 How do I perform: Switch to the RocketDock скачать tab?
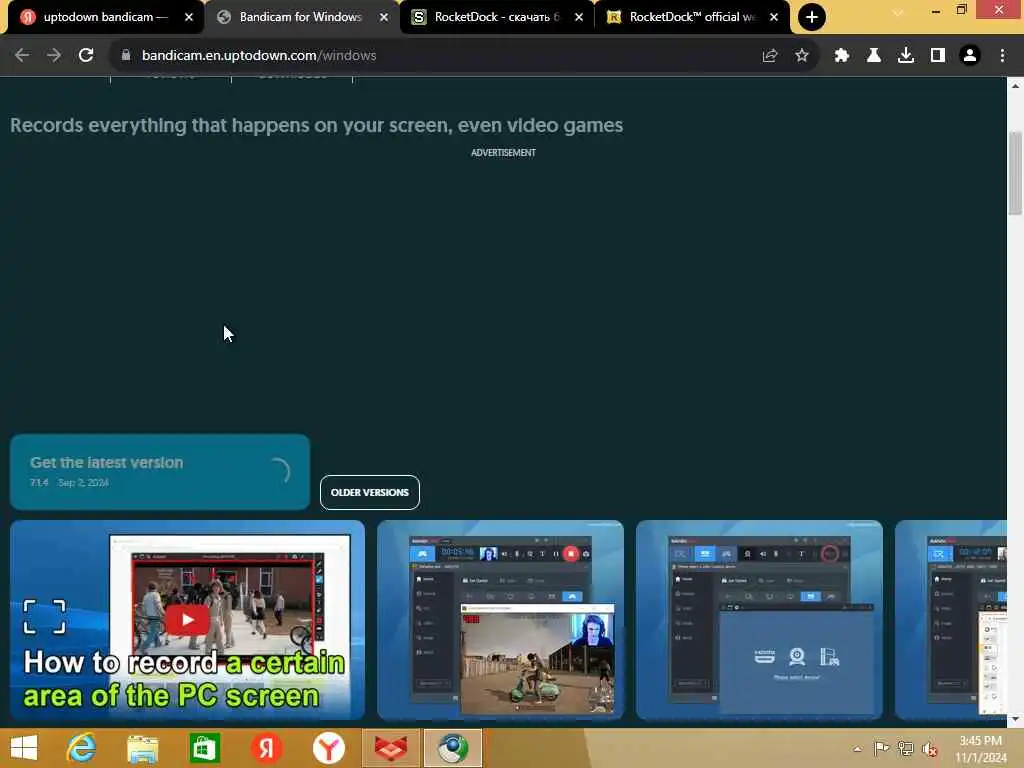[x=495, y=17]
